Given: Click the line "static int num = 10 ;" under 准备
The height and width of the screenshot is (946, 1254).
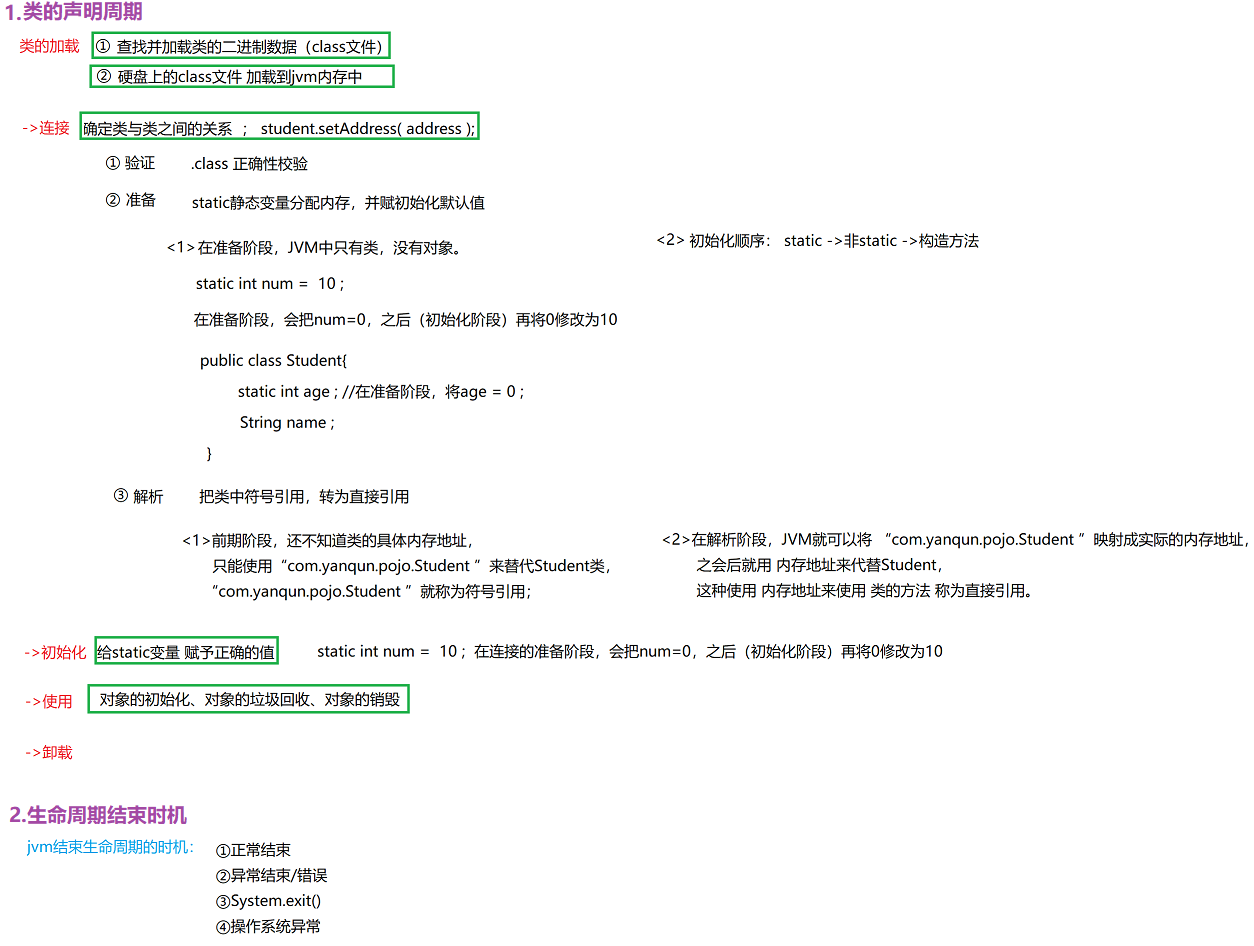Looking at the screenshot, I should coord(270,284).
